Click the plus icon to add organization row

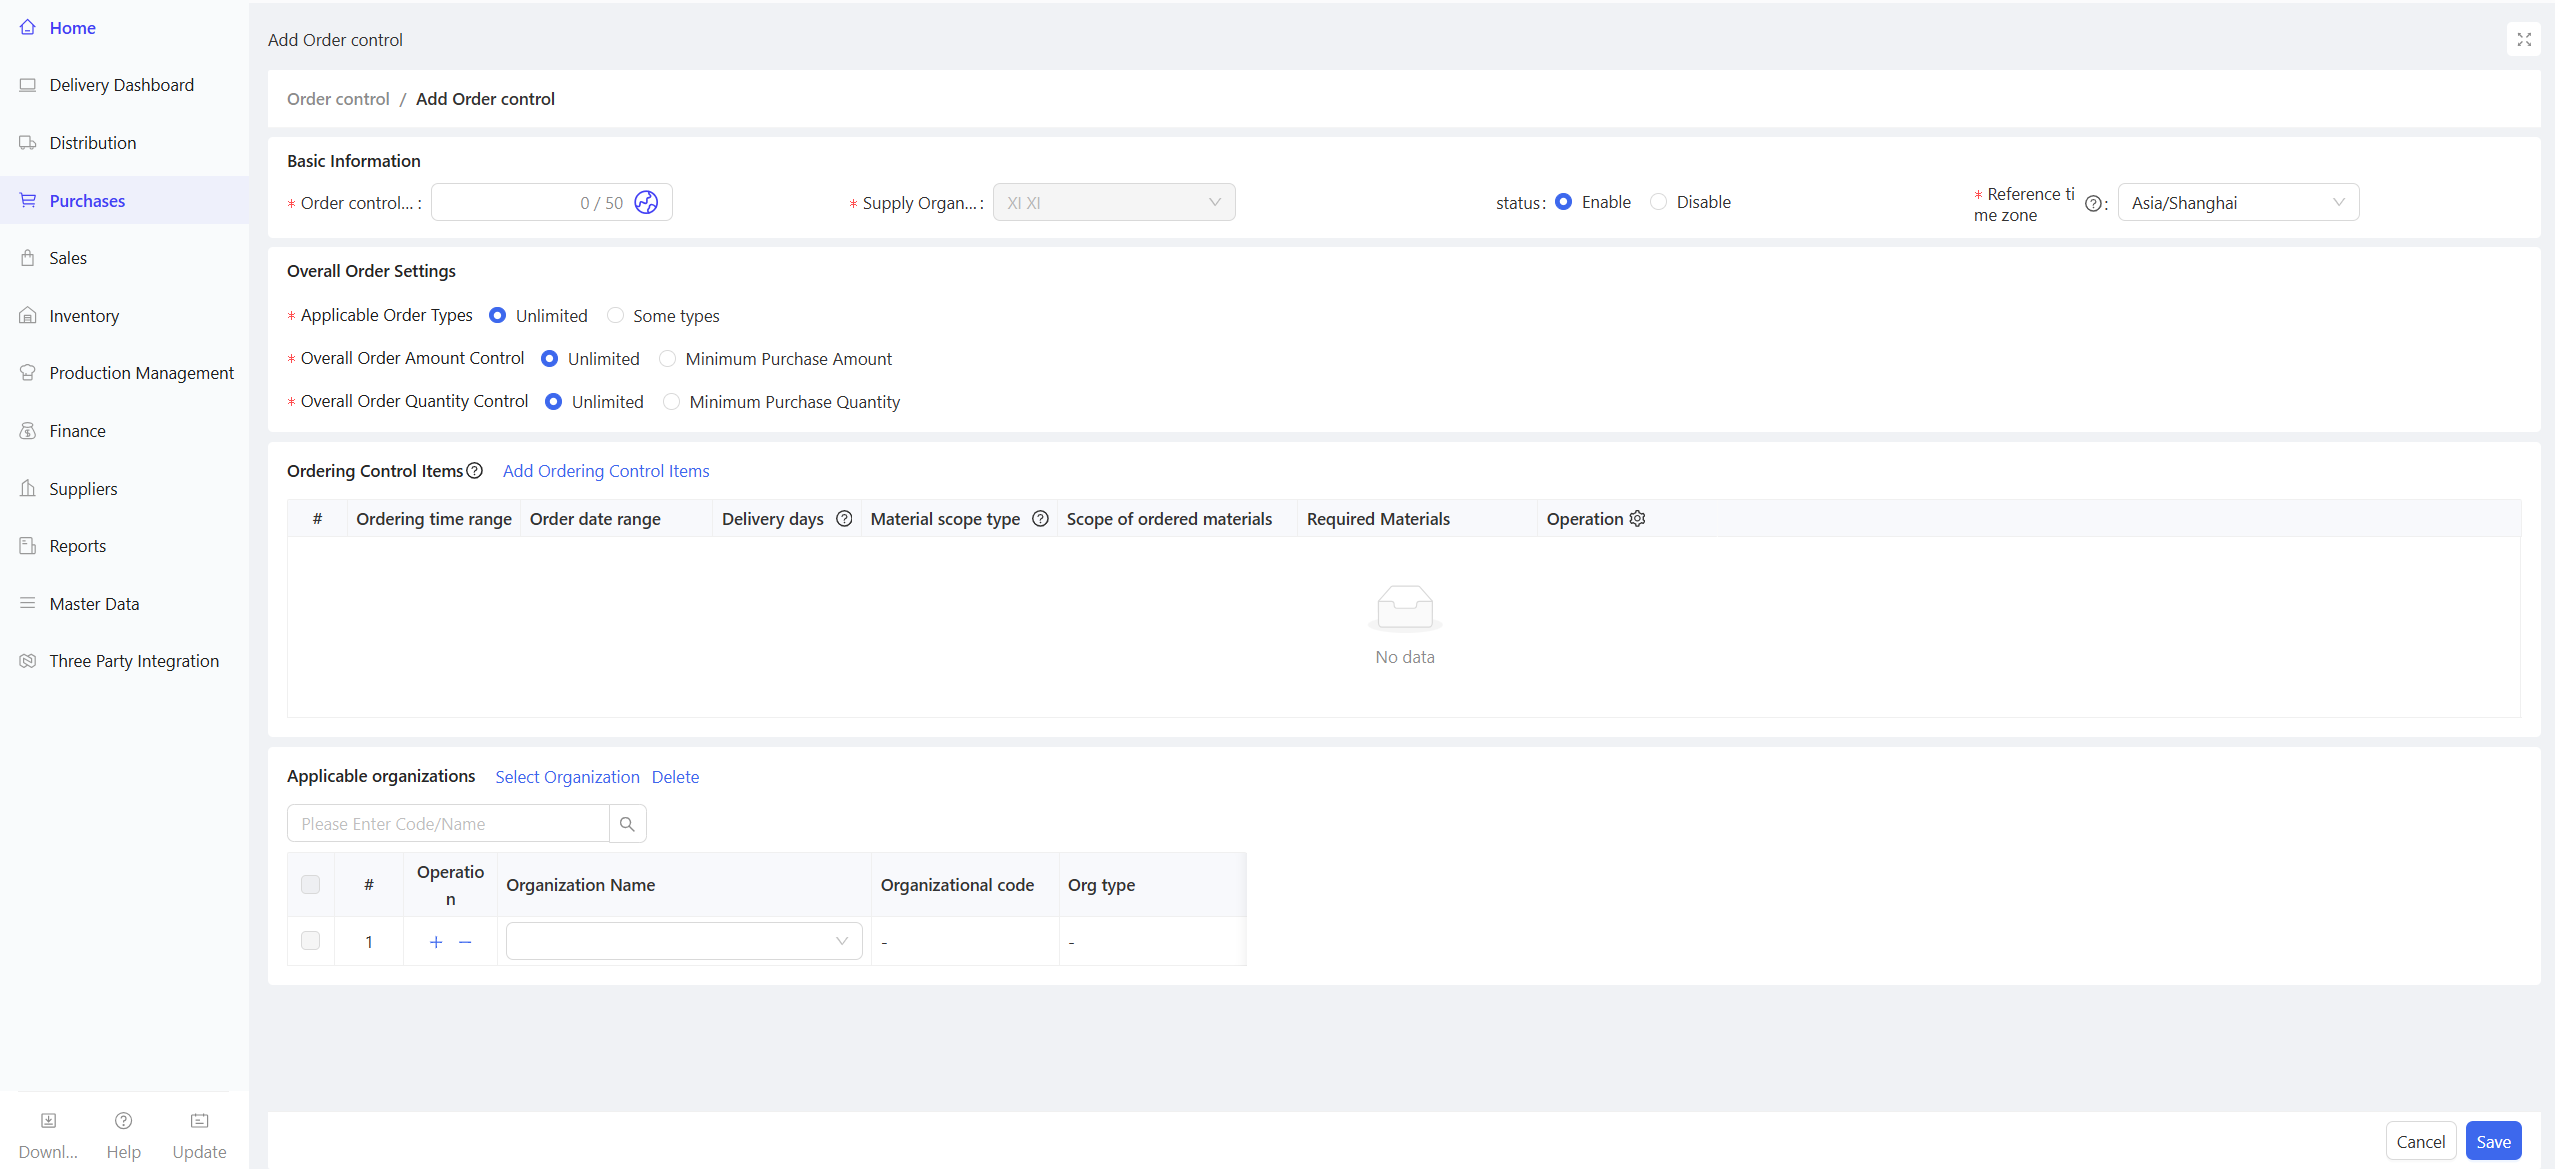tap(436, 942)
